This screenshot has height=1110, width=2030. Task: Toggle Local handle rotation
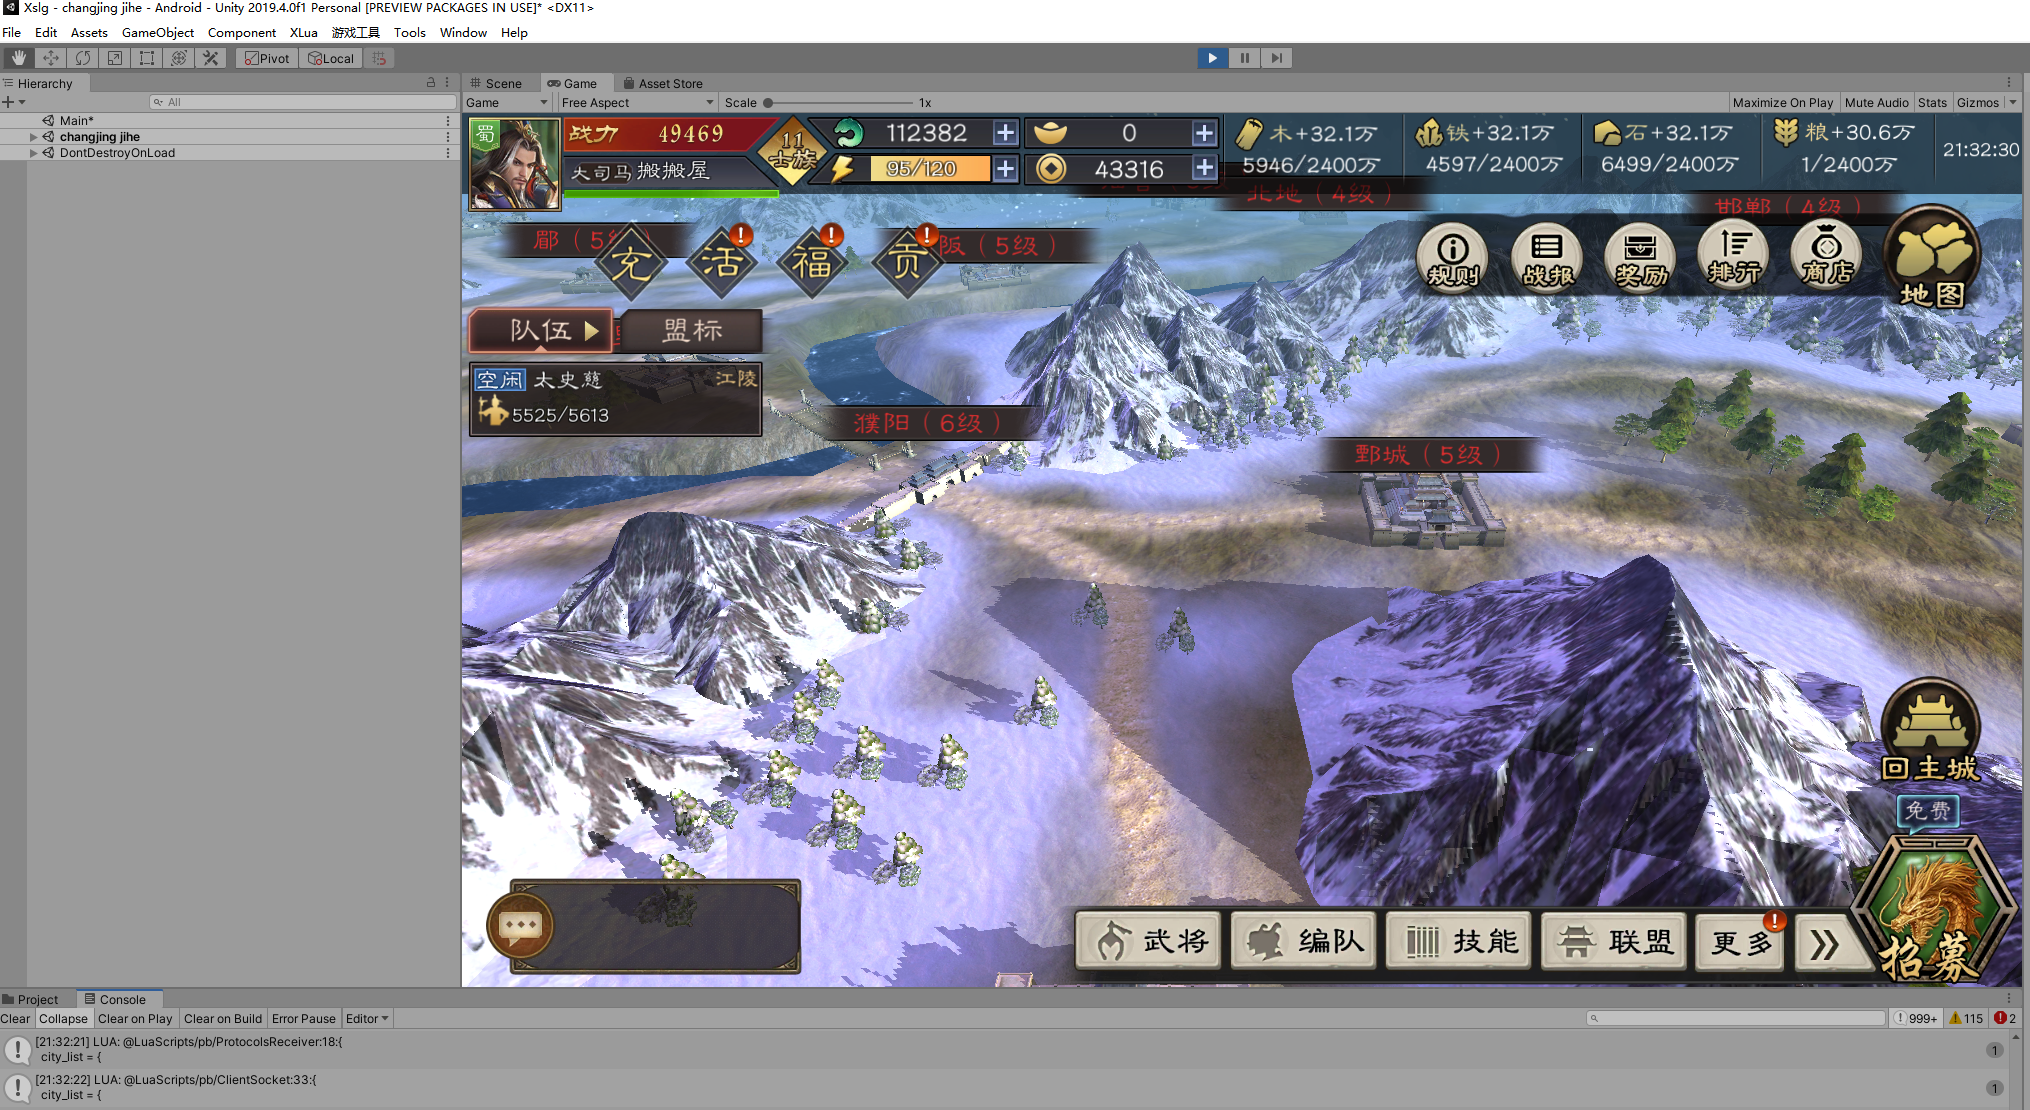pos(331,58)
